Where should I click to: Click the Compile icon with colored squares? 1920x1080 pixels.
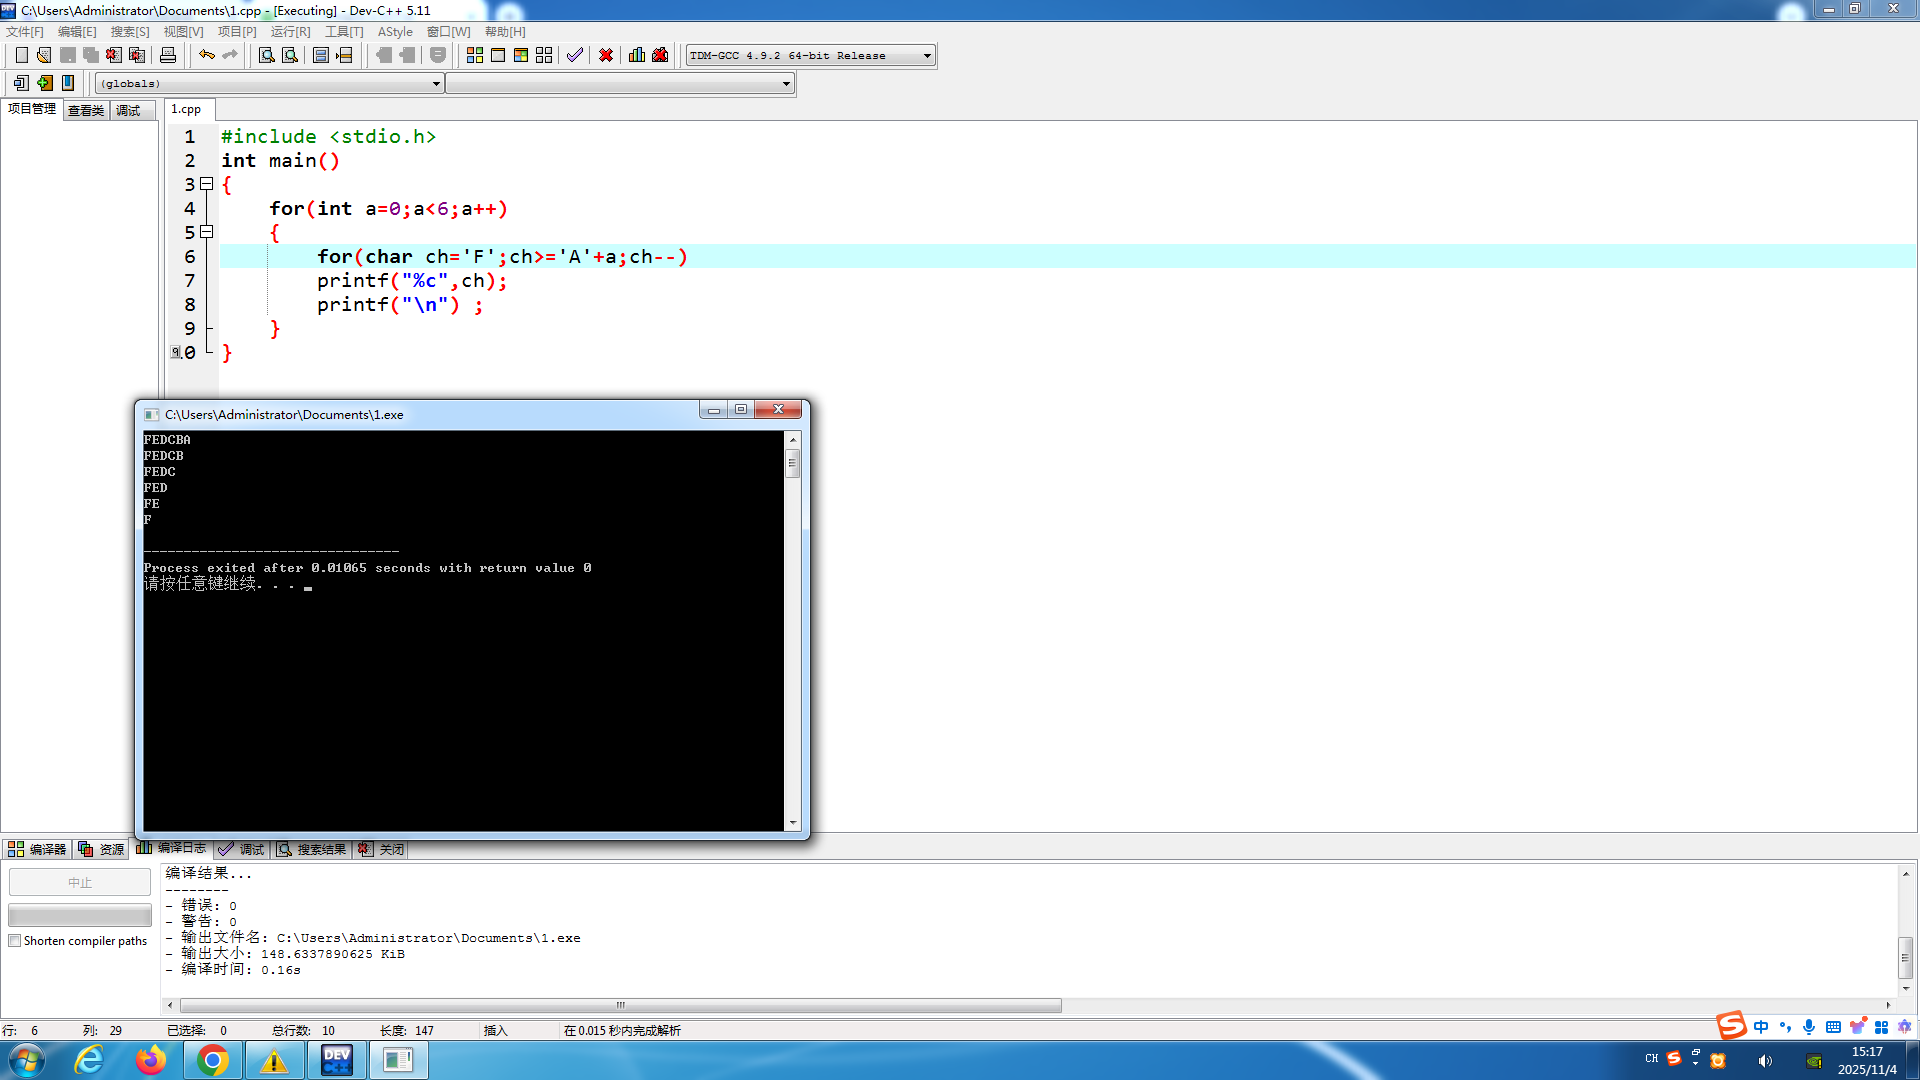[x=475, y=55]
